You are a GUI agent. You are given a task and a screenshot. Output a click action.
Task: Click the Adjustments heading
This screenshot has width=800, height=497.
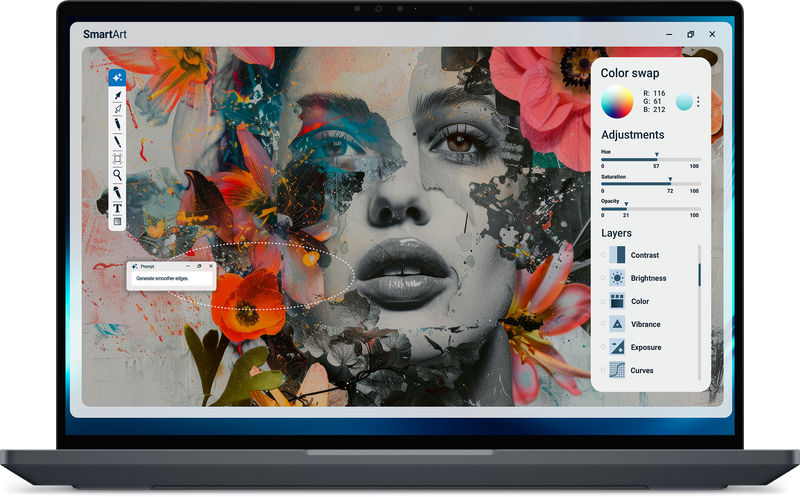click(x=633, y=135)
